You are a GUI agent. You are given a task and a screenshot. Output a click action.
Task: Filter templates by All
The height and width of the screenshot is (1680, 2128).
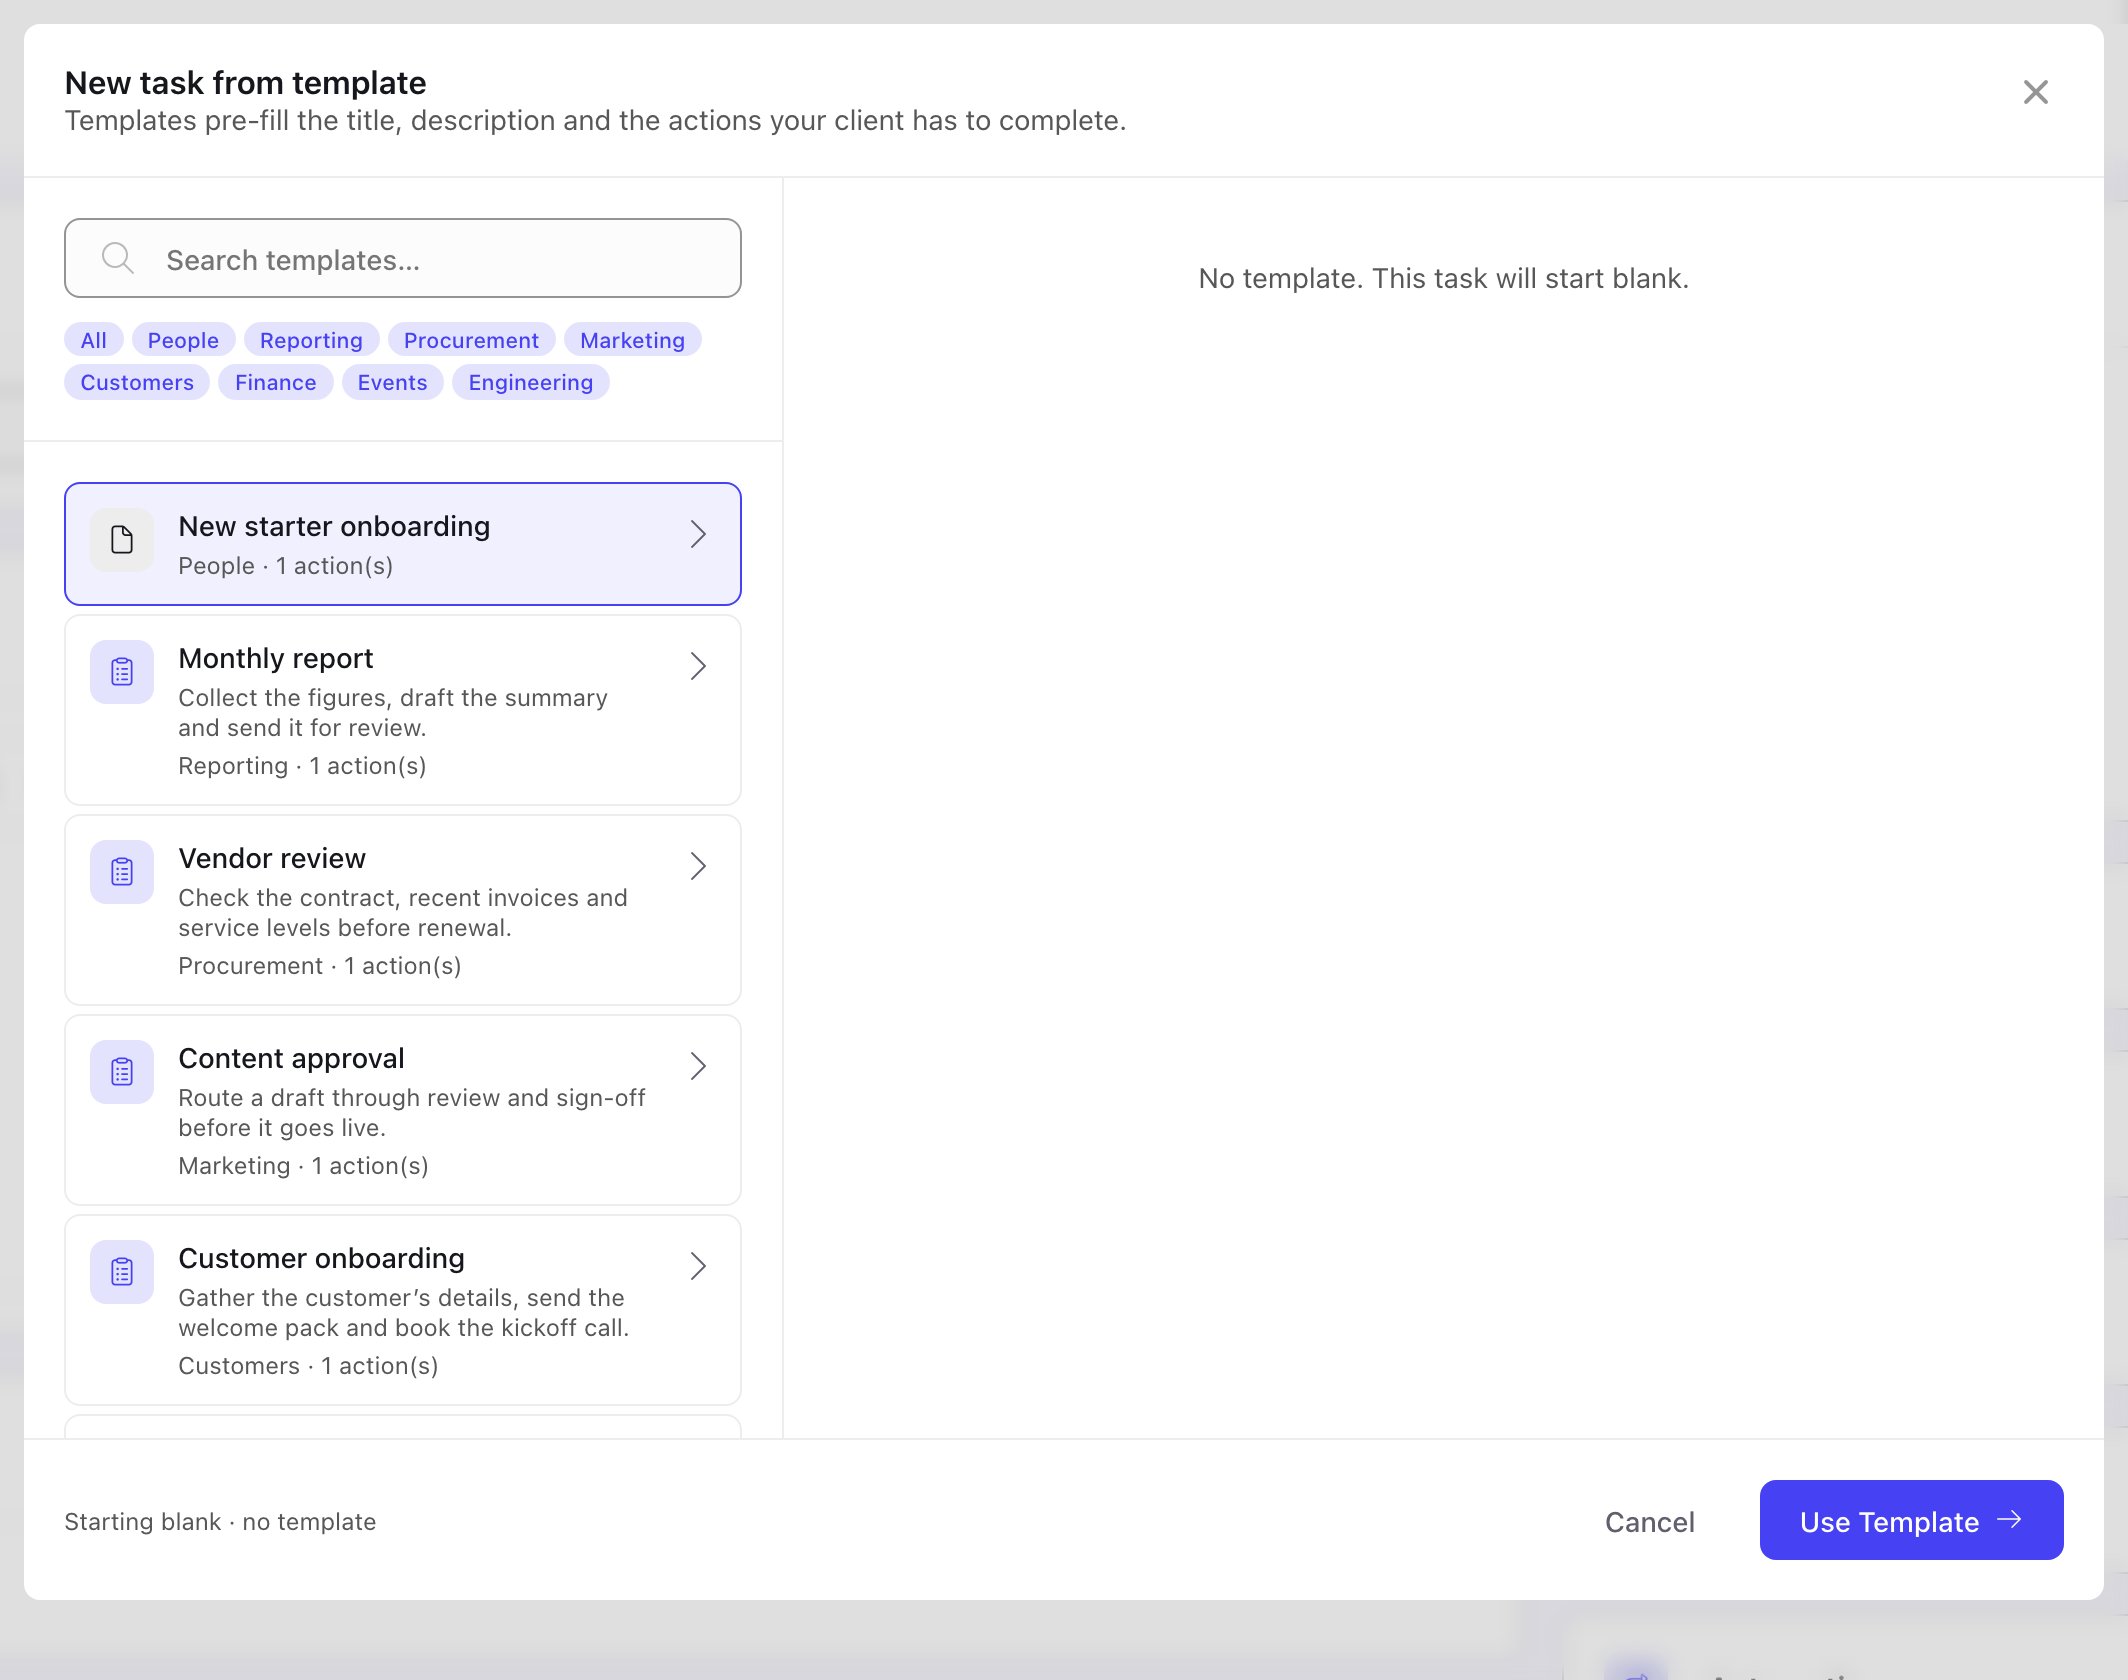pos(94,340)
